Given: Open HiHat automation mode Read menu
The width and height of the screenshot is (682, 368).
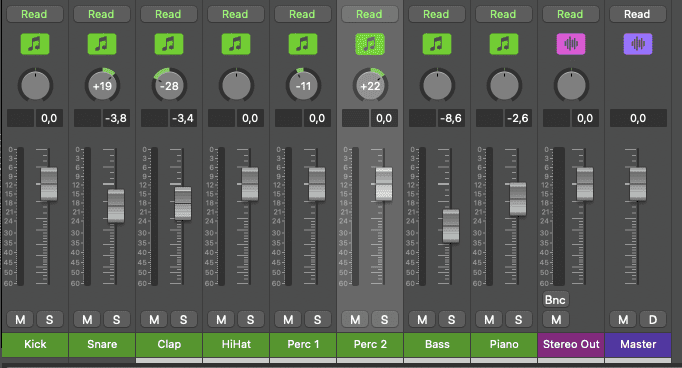Looking at the screenshot, I should coord(236,14).
